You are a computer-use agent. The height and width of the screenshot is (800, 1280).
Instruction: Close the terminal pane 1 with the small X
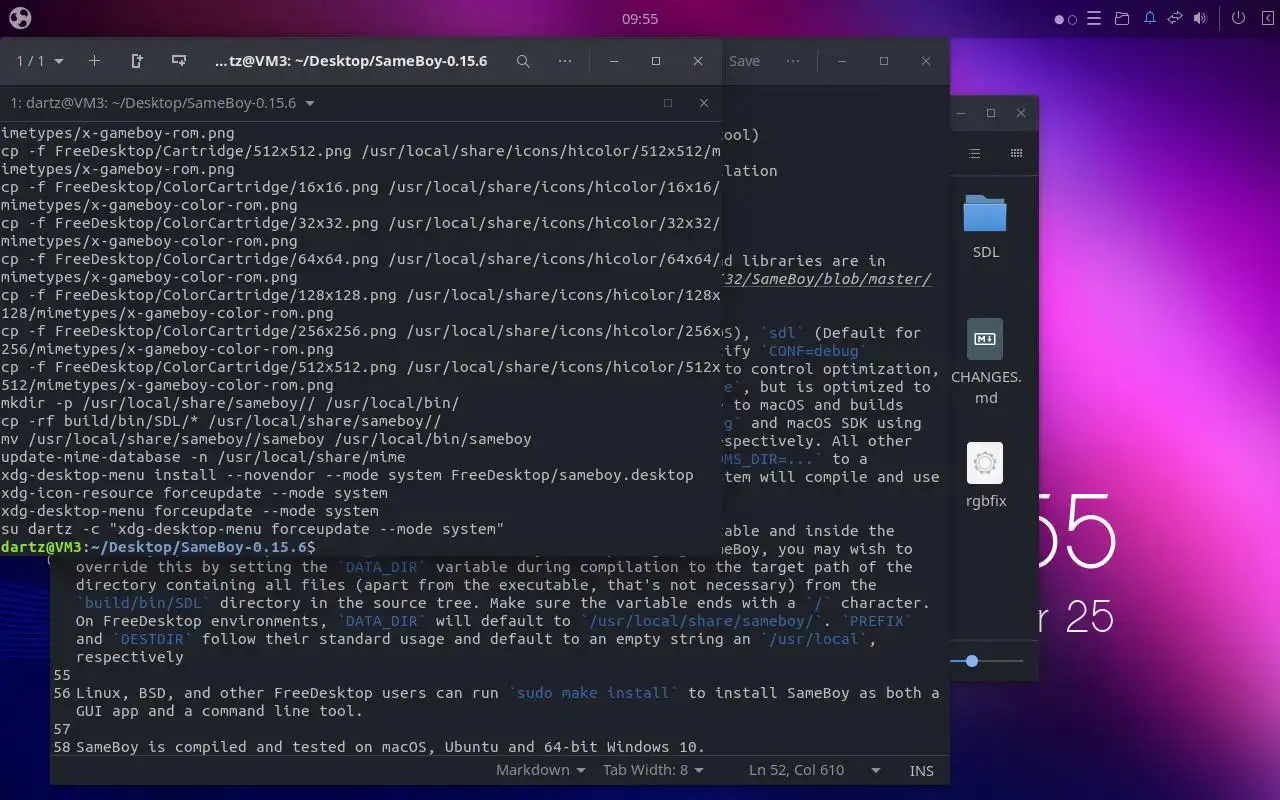[704, 103]
